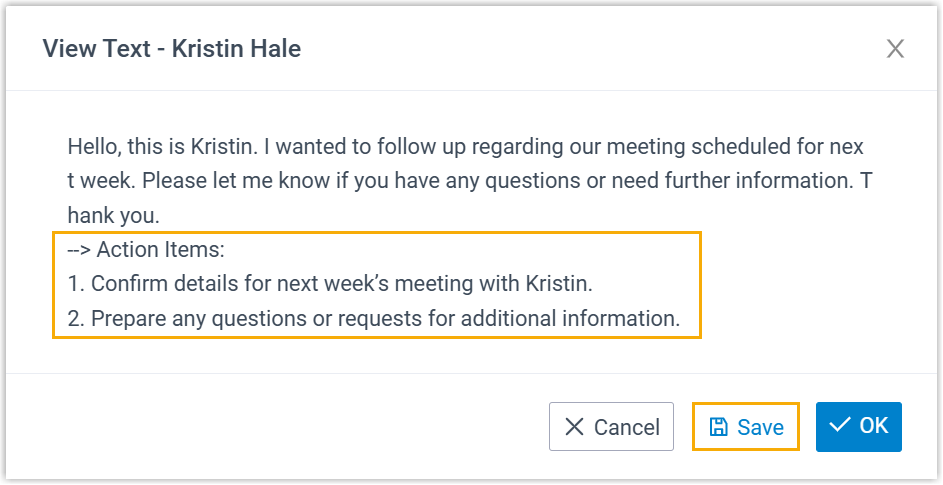Click the floppy disk Save icon
Image resolution: width=943 pixels, height=485 pixels.
click(718, 427)
